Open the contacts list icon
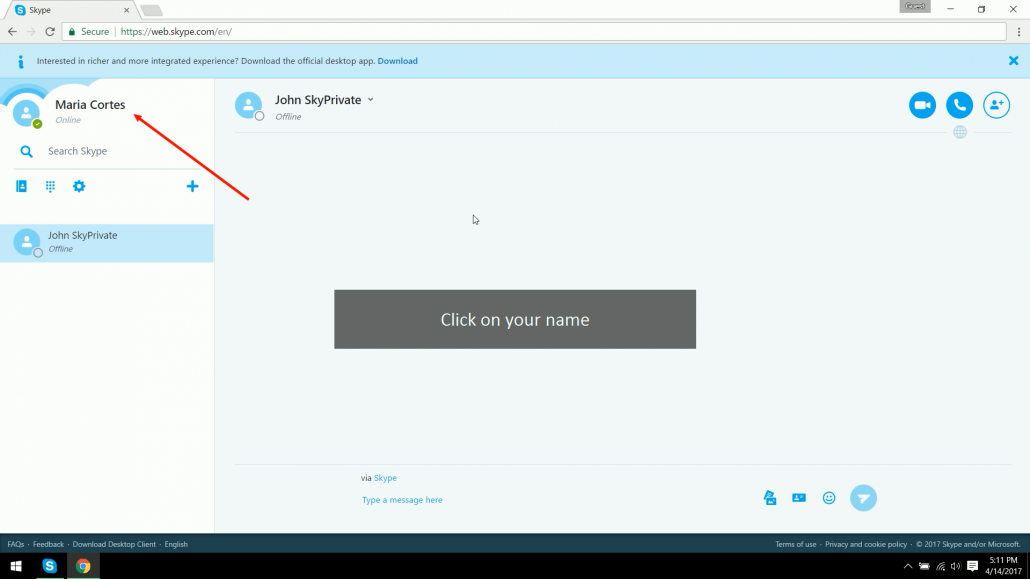 click(x=21, y=186)
